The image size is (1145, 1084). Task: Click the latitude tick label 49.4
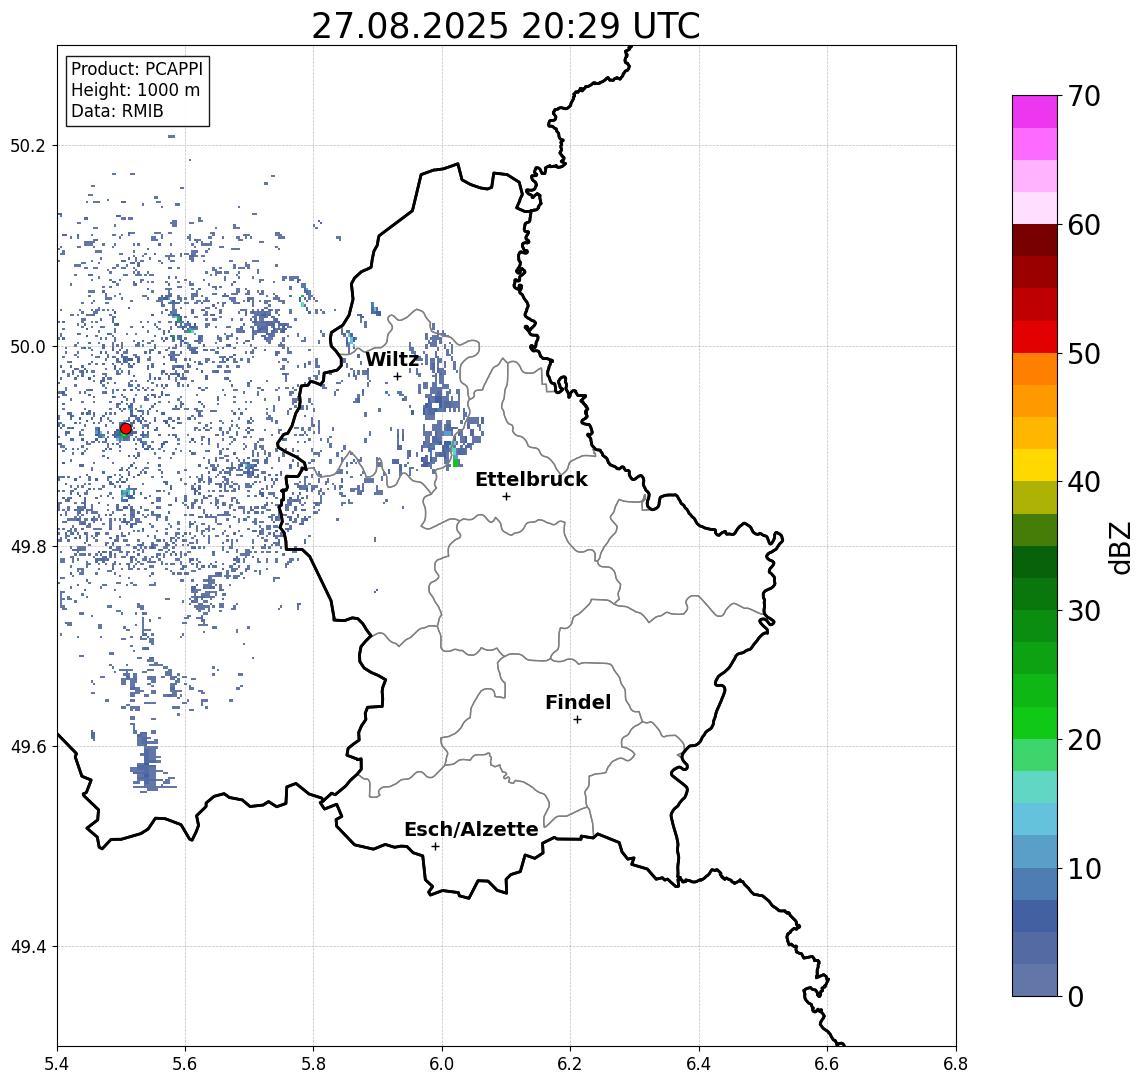point(28,947)
